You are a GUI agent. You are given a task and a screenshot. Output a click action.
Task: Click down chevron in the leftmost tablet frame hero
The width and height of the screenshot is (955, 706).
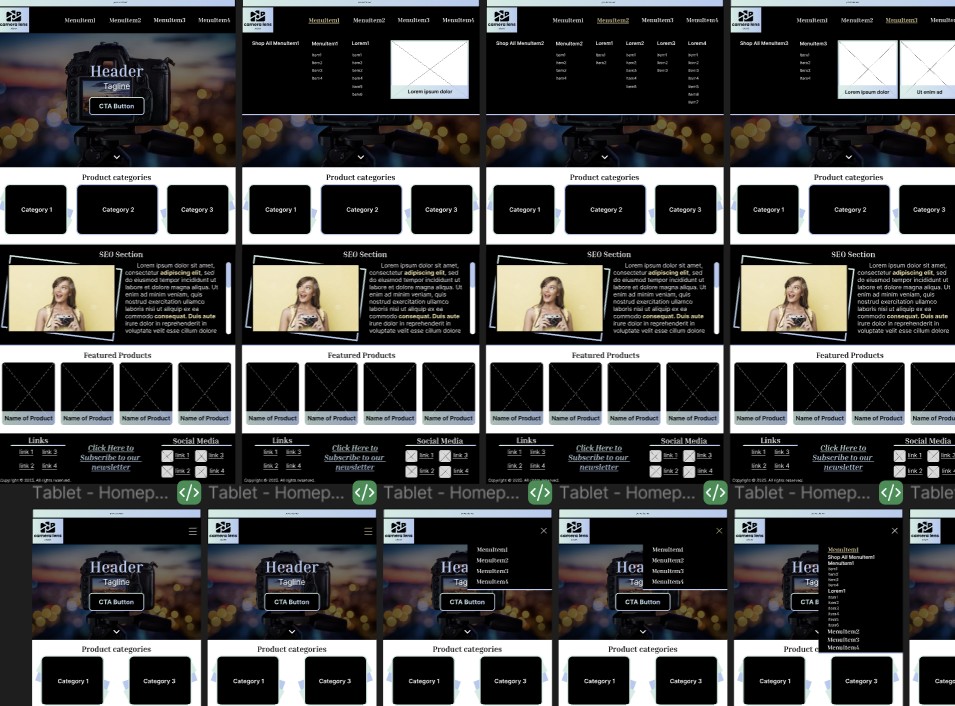coord(117,631)
